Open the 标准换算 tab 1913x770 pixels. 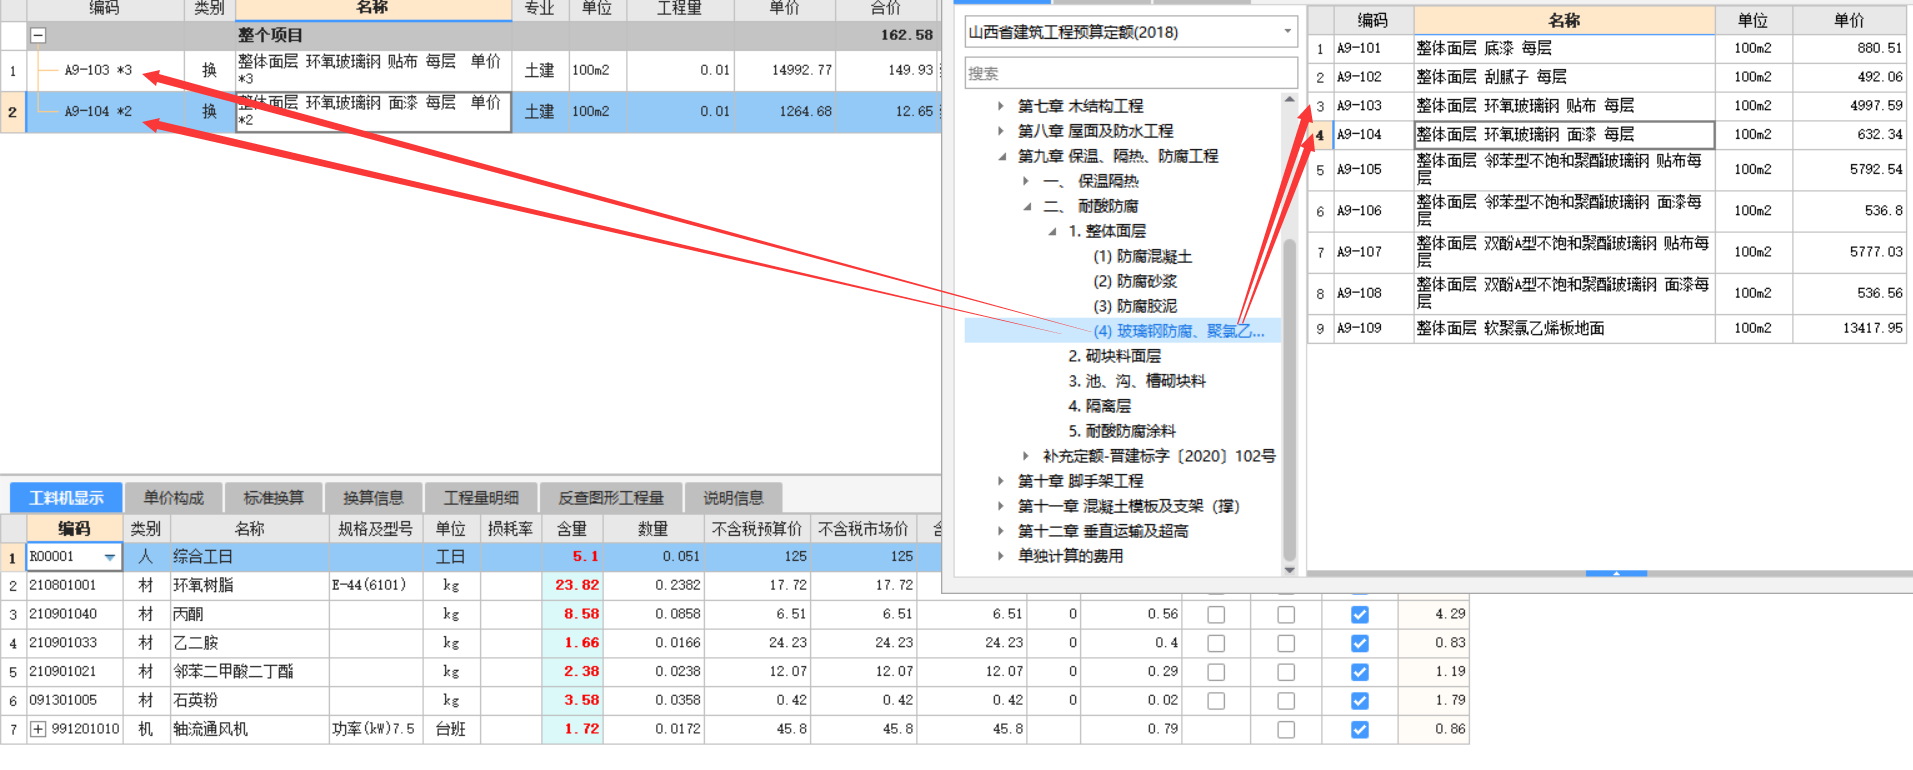point(273,498)
